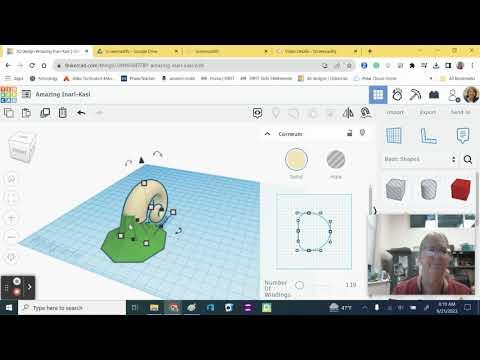This screenshot has height=360, width=480.
Task: Collapse the shapes panel side arrow
Action: click(x=374, y=211)
